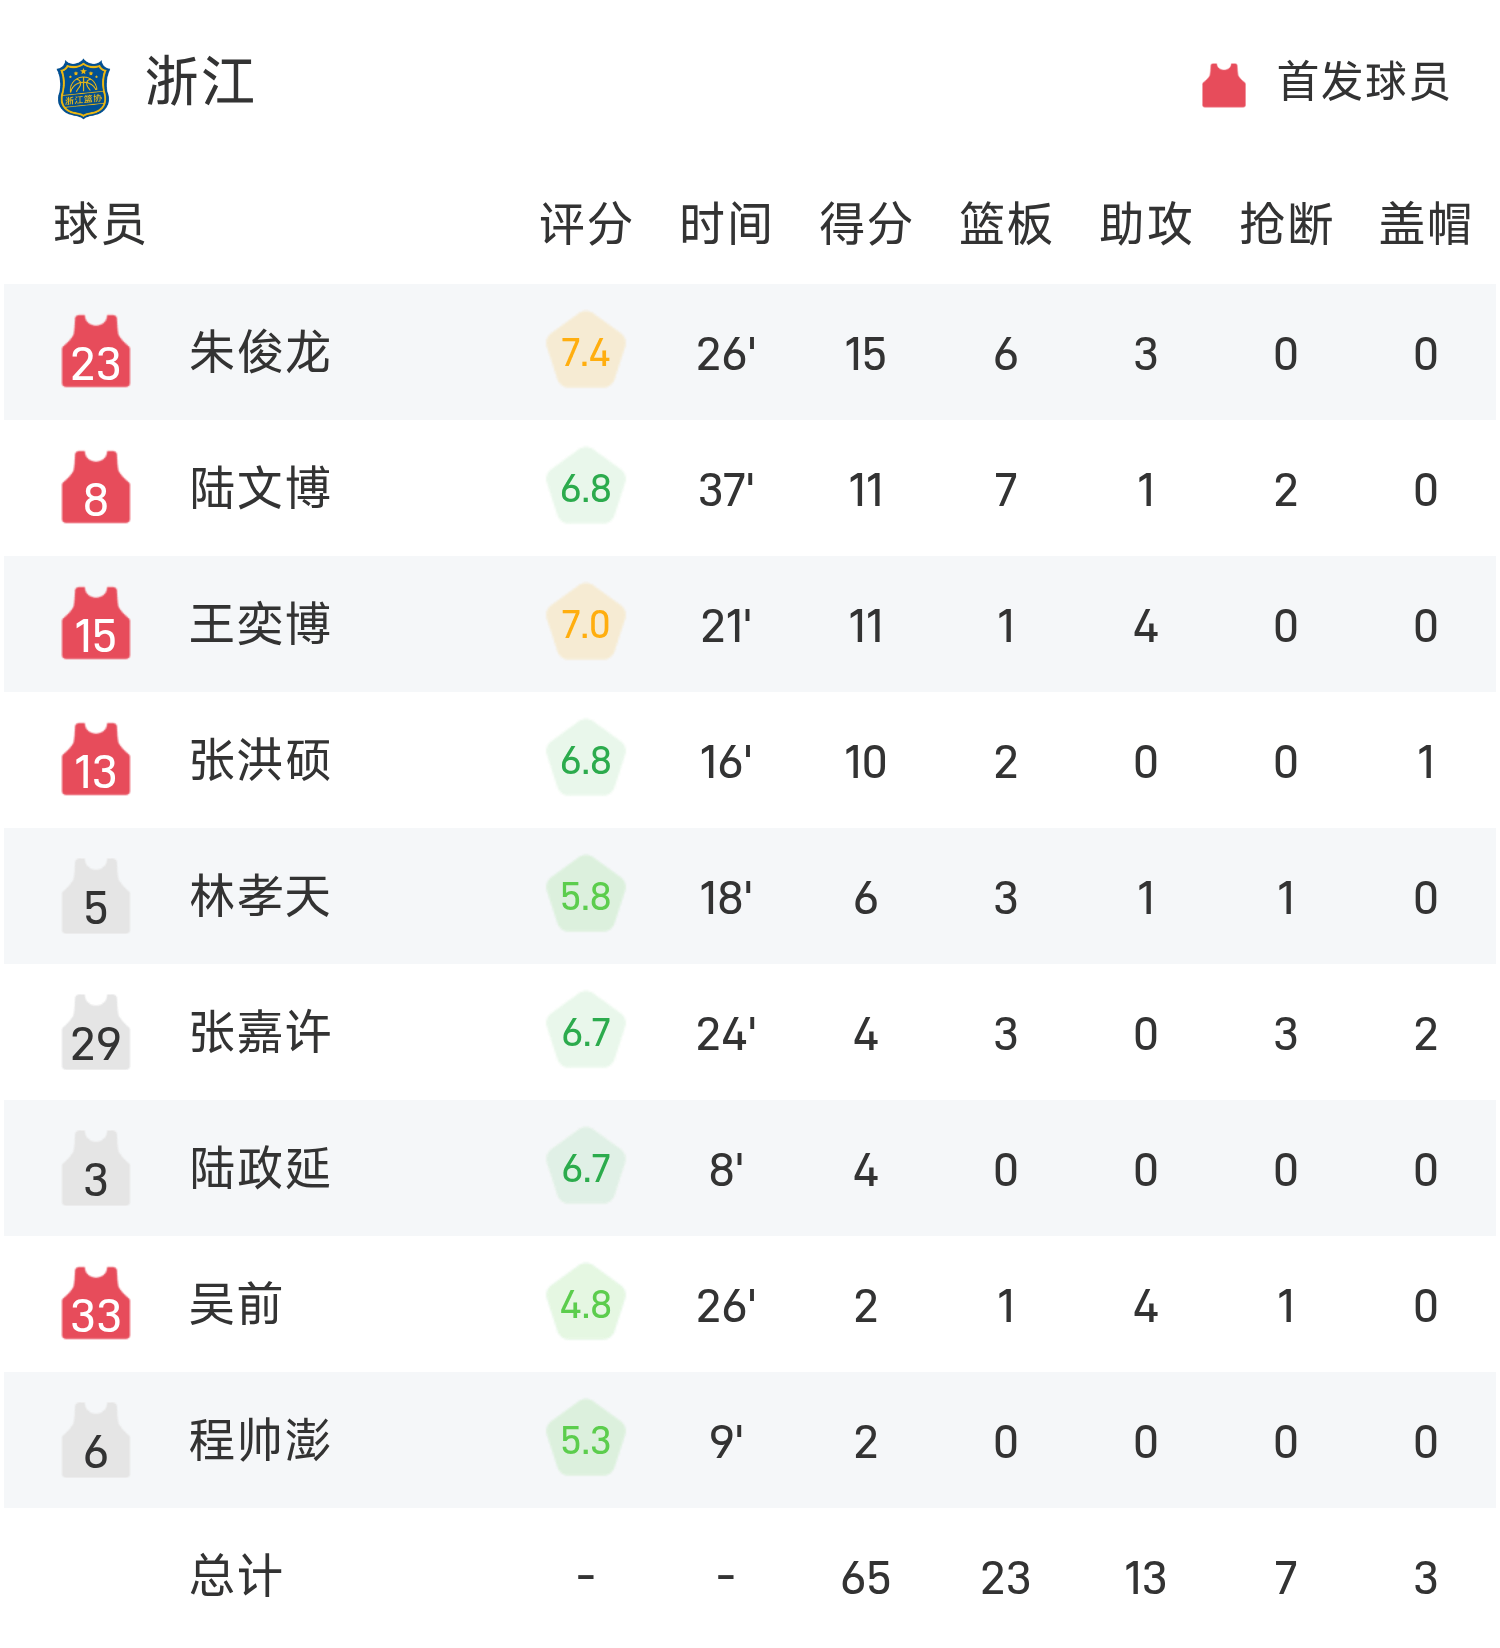Sort by the 得分 column header
The image size is (1500, 1648).
click(865, 224)
